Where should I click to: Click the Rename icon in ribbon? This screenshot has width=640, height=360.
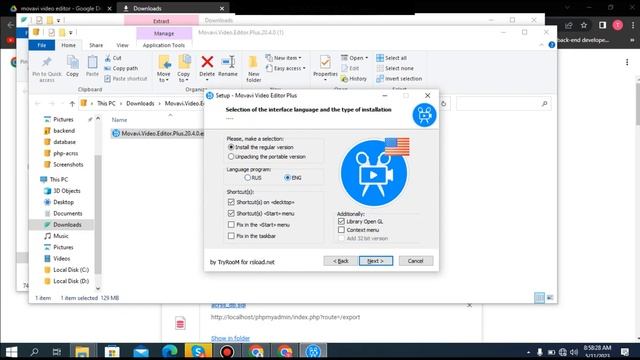tap(228, 62)
